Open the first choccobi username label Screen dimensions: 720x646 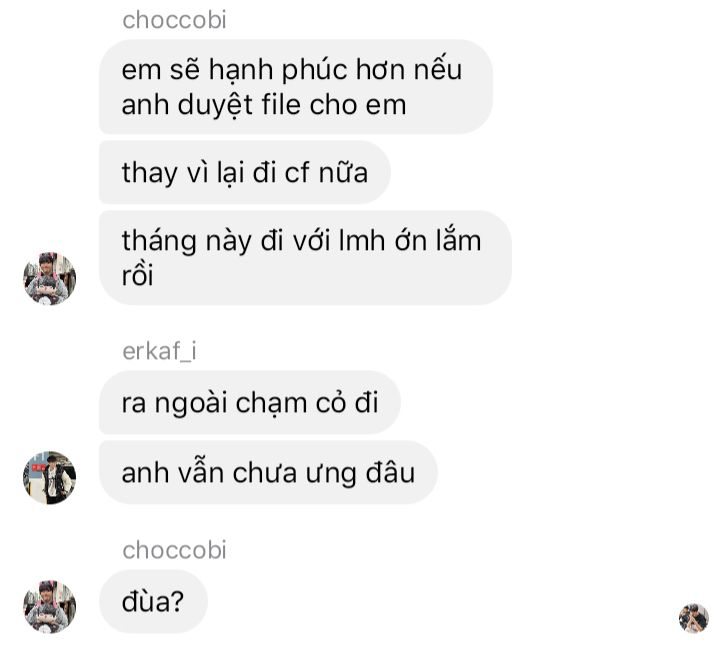click(x=174, y=20)
